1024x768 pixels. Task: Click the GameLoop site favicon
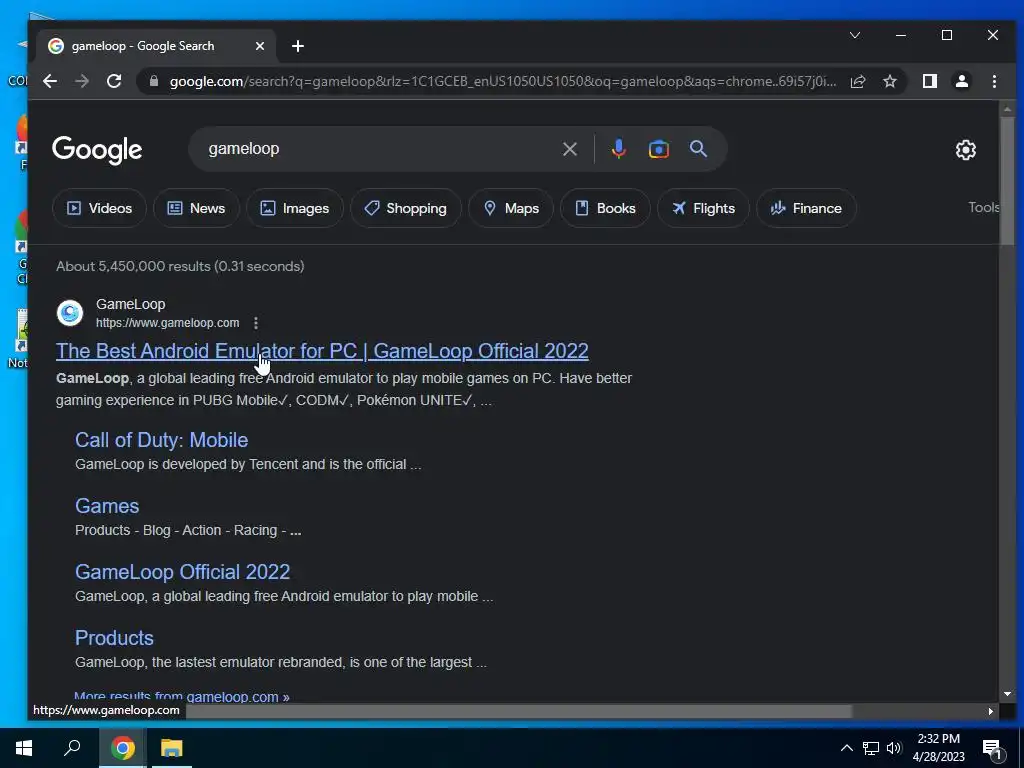pos(70,313)
